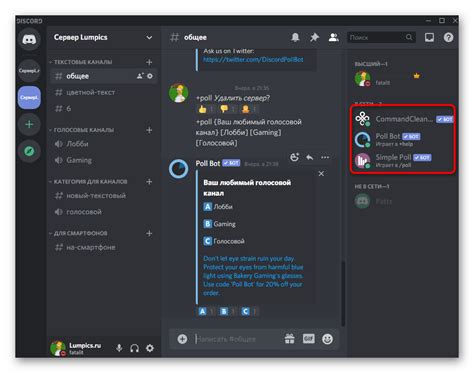Join the Лобби voice channel
The image size is (474, 373).
[104, 144]
